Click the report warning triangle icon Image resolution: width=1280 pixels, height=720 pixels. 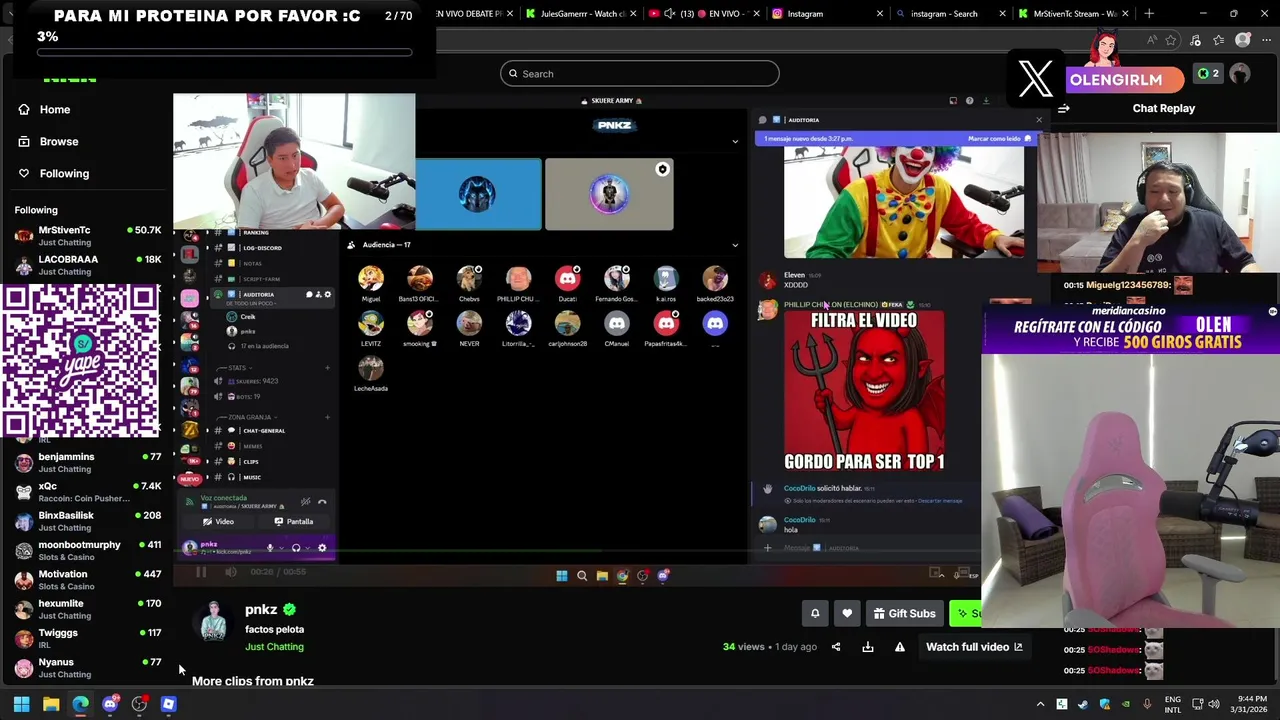tap(900, 647)
